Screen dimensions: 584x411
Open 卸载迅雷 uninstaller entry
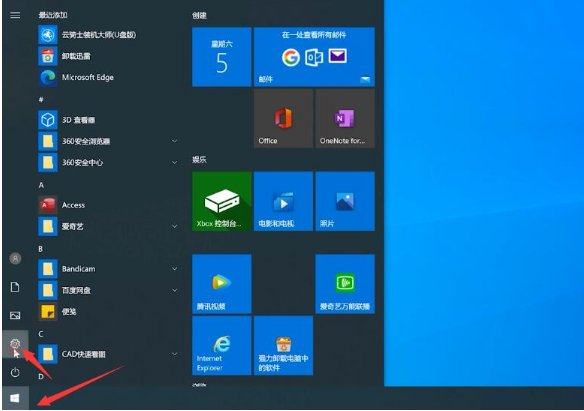point(109,56)
